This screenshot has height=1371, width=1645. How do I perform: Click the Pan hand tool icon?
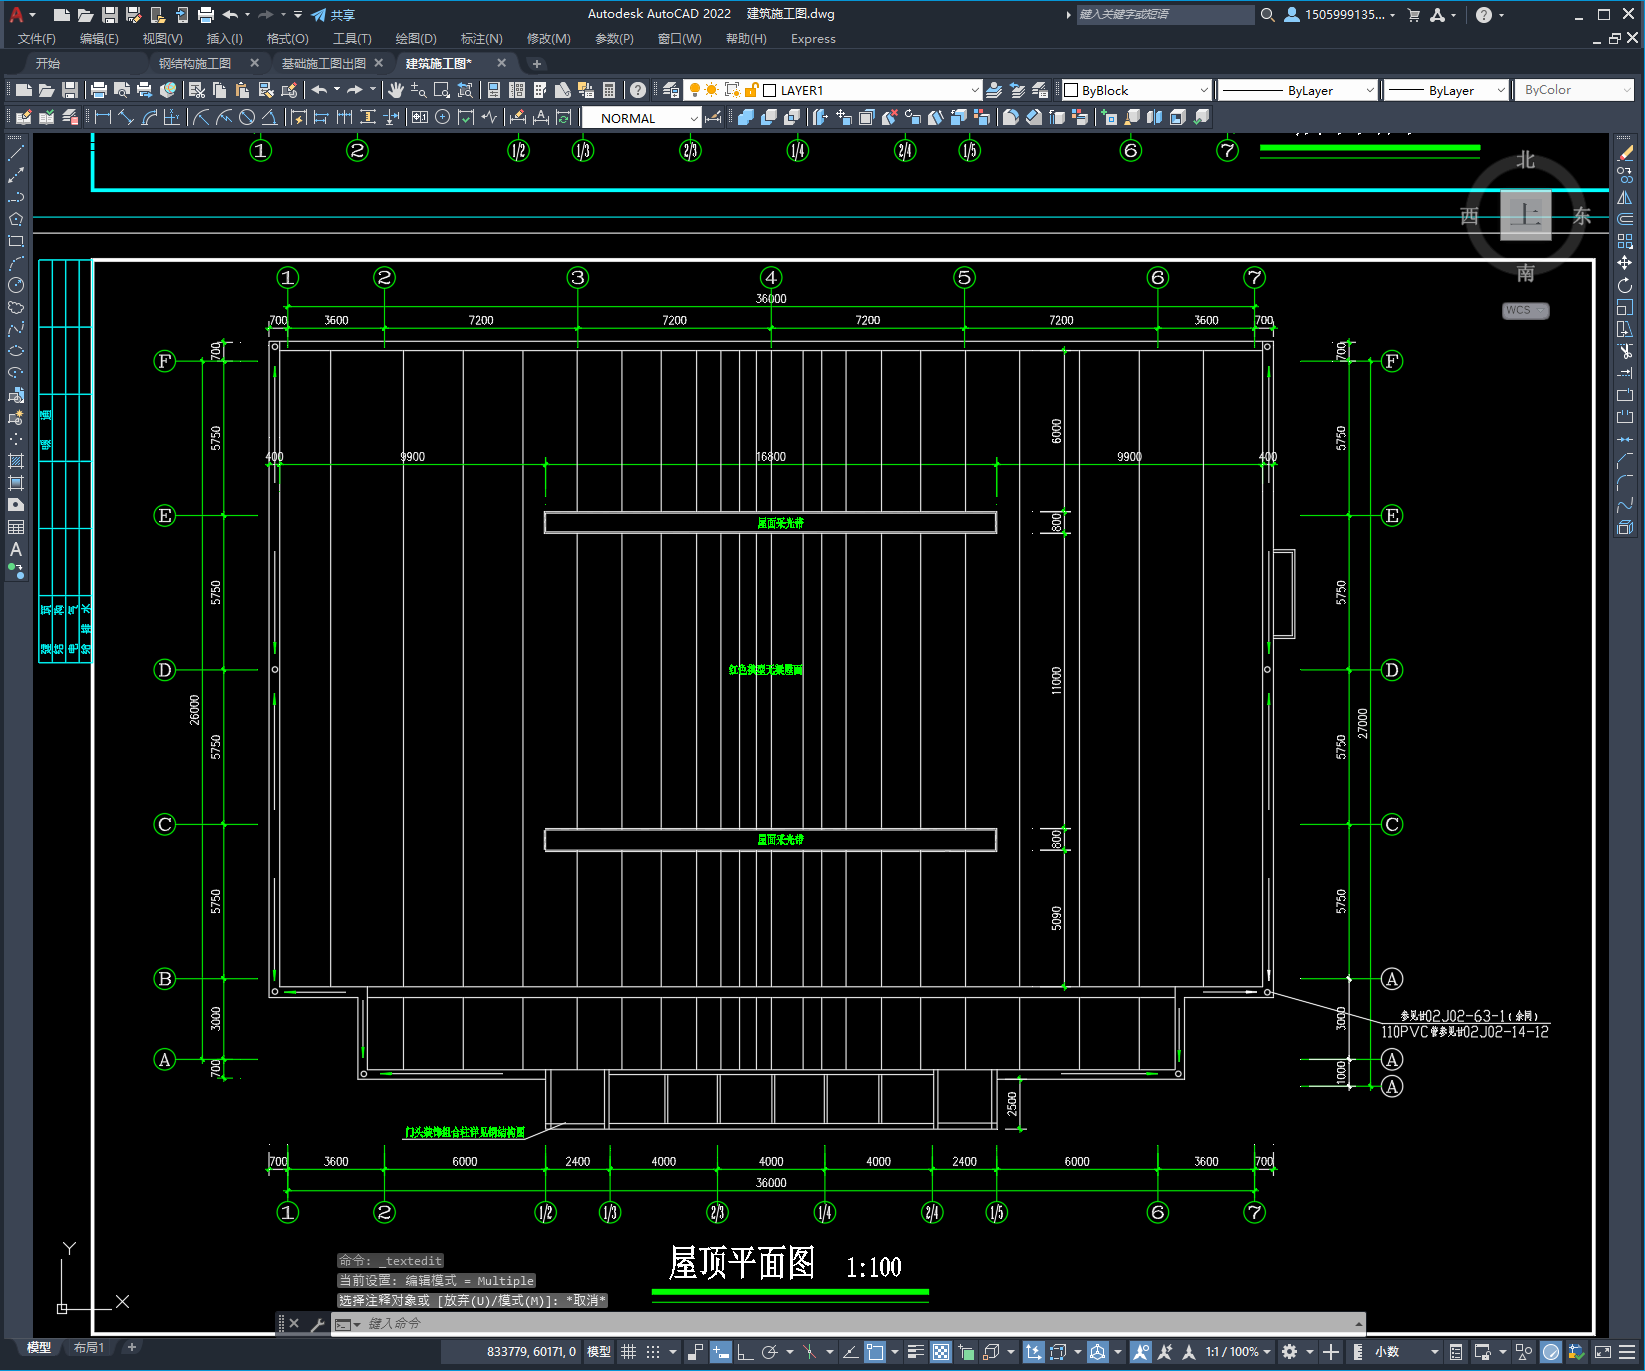tap(396, 90)
